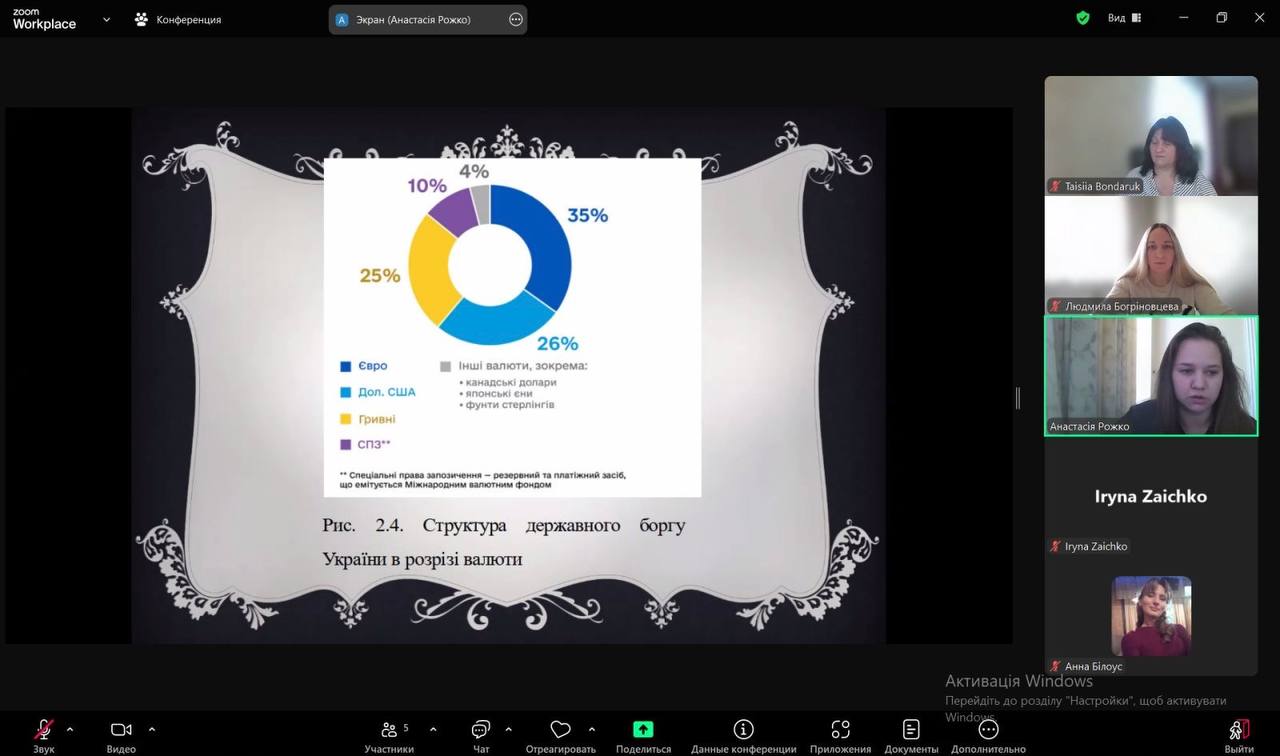This screenshot has height=756, width=1280.
Task: Click the green Поделиться share screen button
Action: click(x=643, y=730)
